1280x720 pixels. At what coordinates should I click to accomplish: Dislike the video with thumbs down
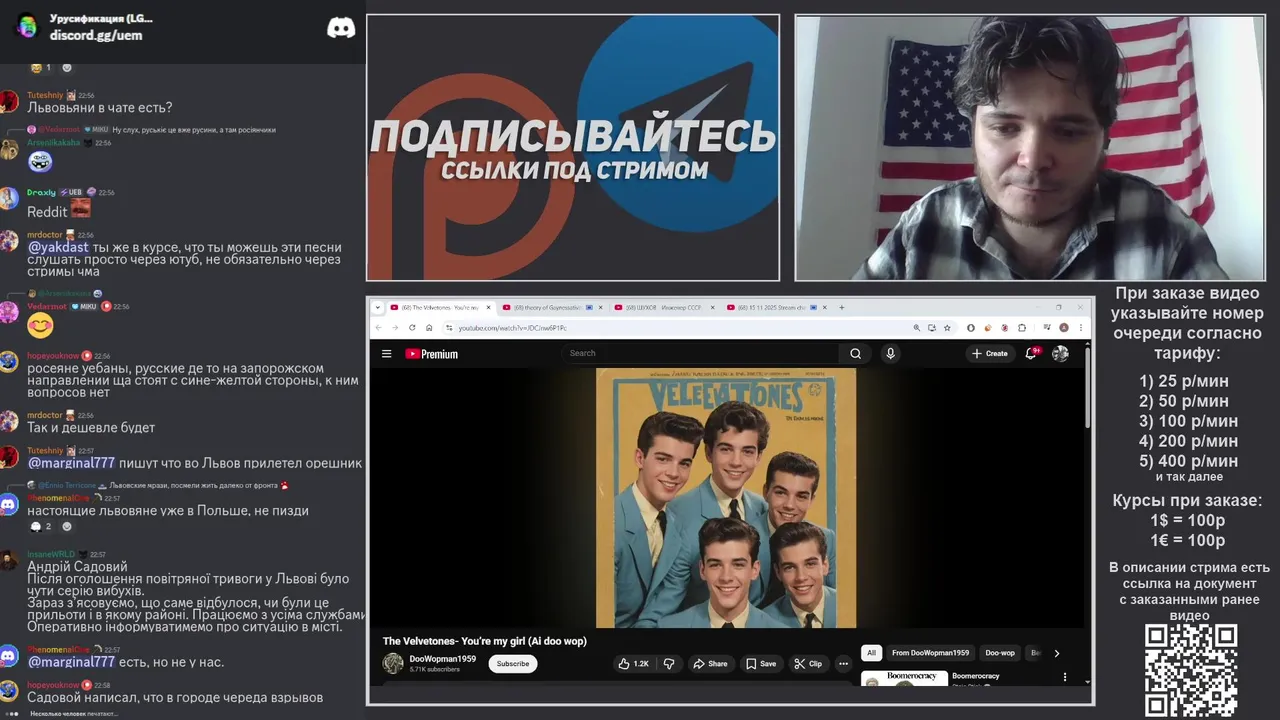[x=669, y=663]
